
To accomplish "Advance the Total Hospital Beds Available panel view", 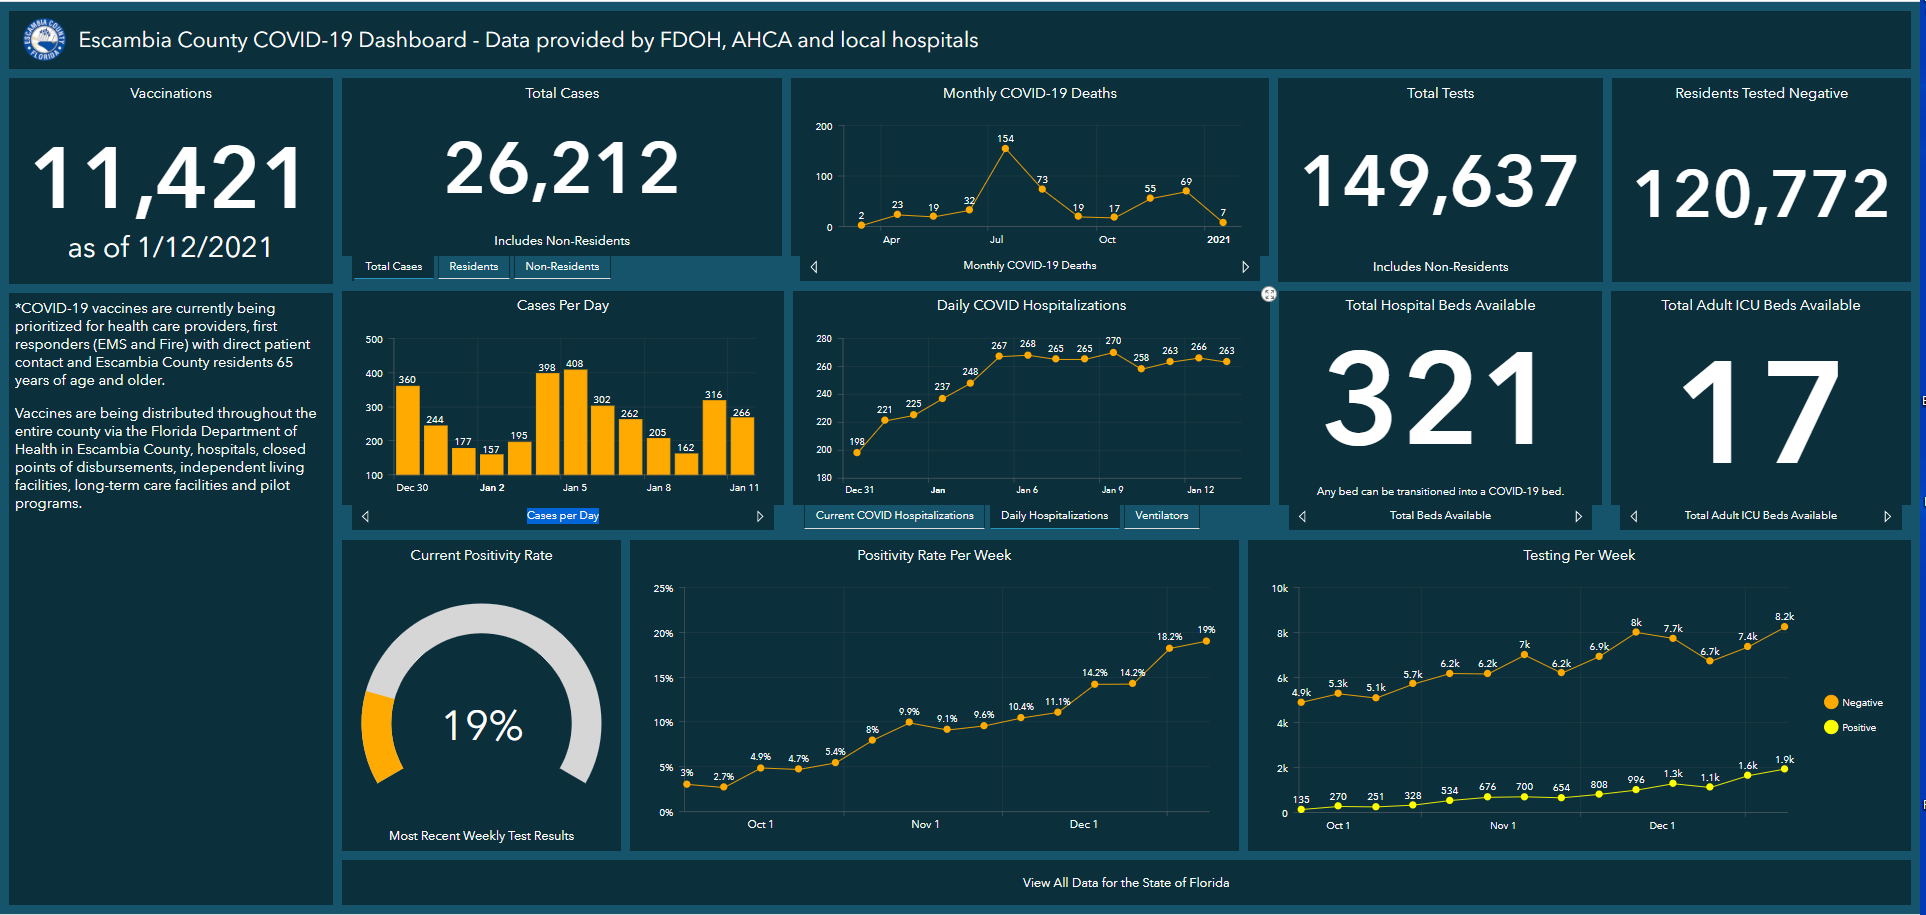I will [1578, 516].
